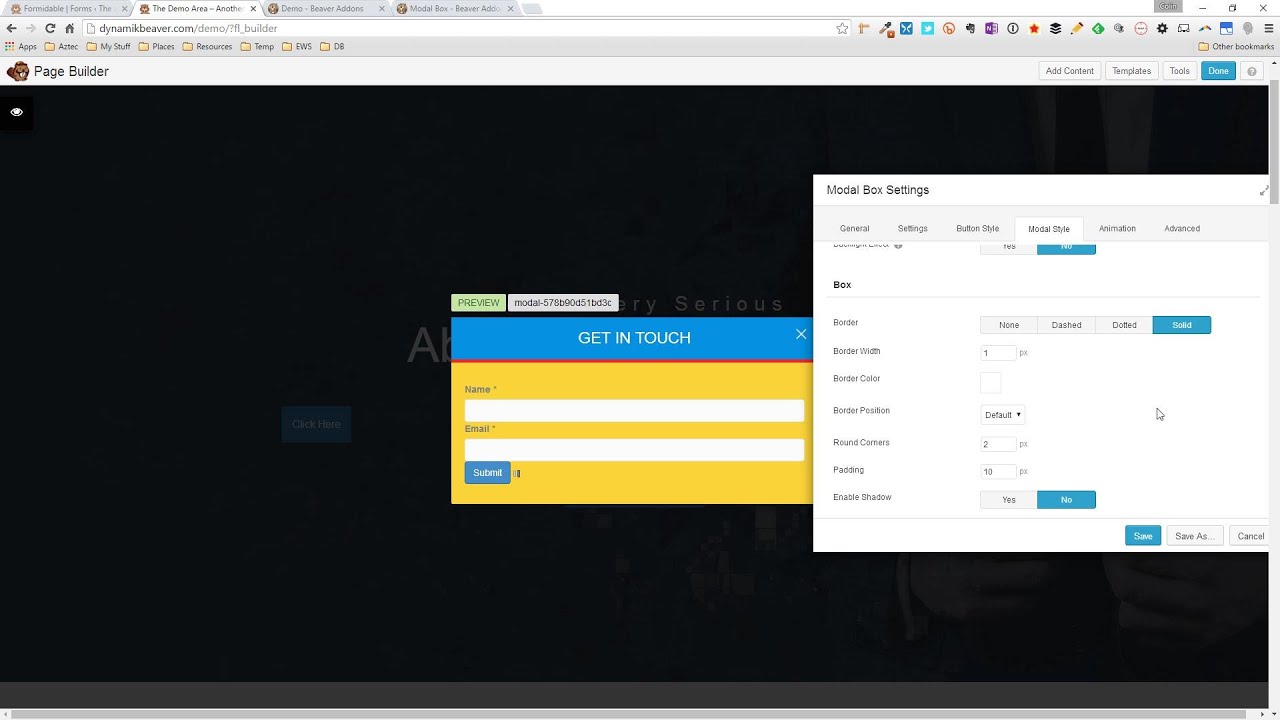Click the ruler extension icon in the toolbar
The height and width of the screenshot is (720, 1280).
[863, 29]
